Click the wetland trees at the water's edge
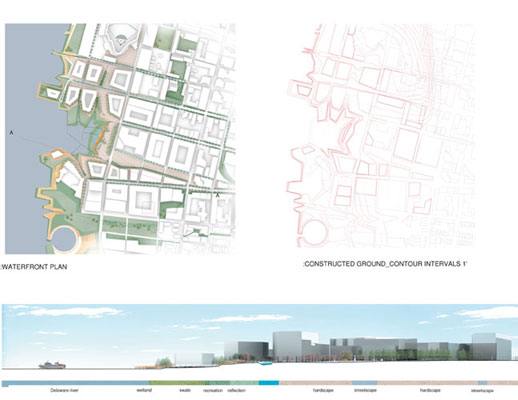 163,362
